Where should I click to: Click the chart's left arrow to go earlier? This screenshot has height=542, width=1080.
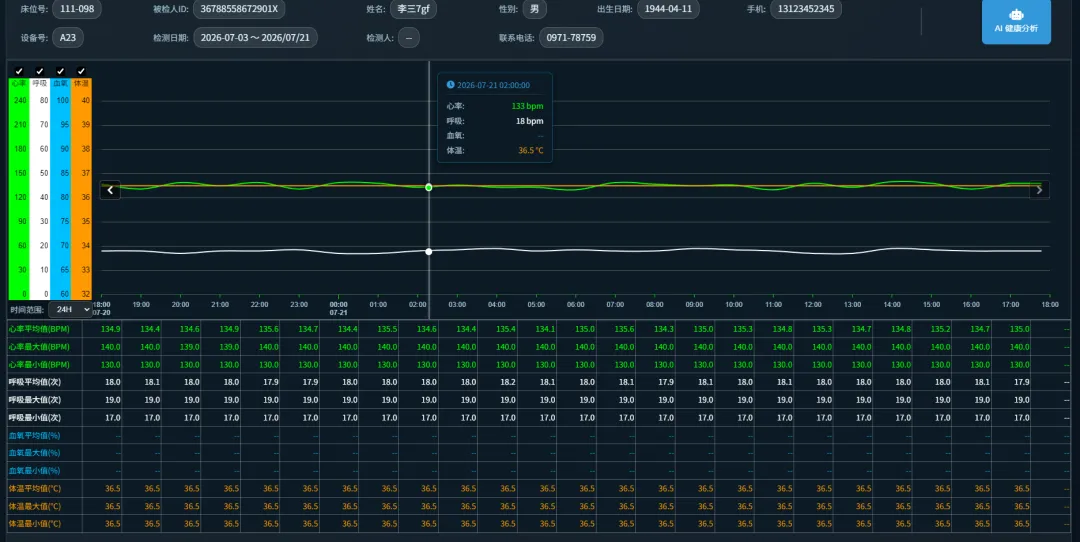tap(110, 190)
